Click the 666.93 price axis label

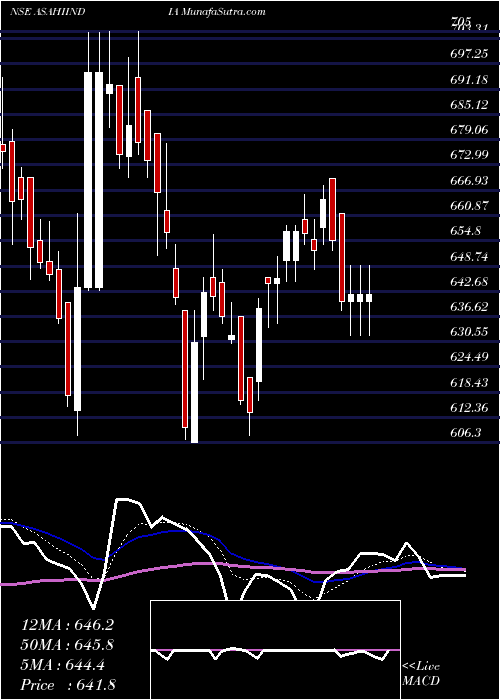pos(467,180)
